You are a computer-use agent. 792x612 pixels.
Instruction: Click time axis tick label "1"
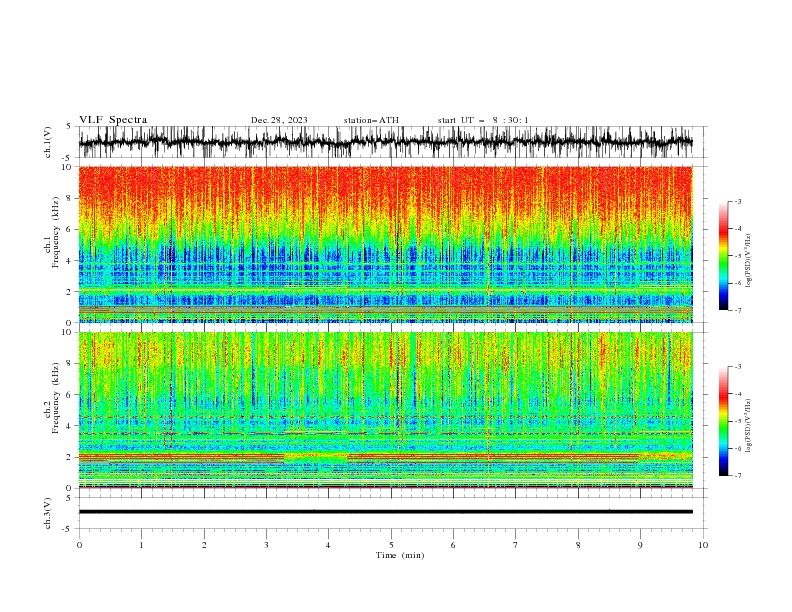141,545
